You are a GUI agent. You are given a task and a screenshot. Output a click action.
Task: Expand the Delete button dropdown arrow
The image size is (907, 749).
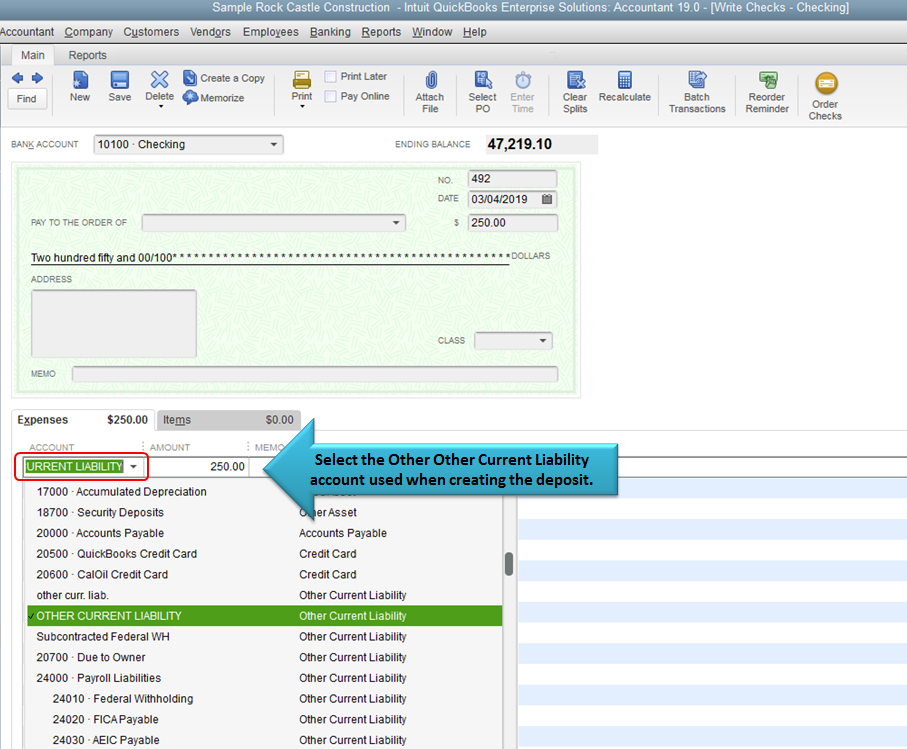coord(161,107)
